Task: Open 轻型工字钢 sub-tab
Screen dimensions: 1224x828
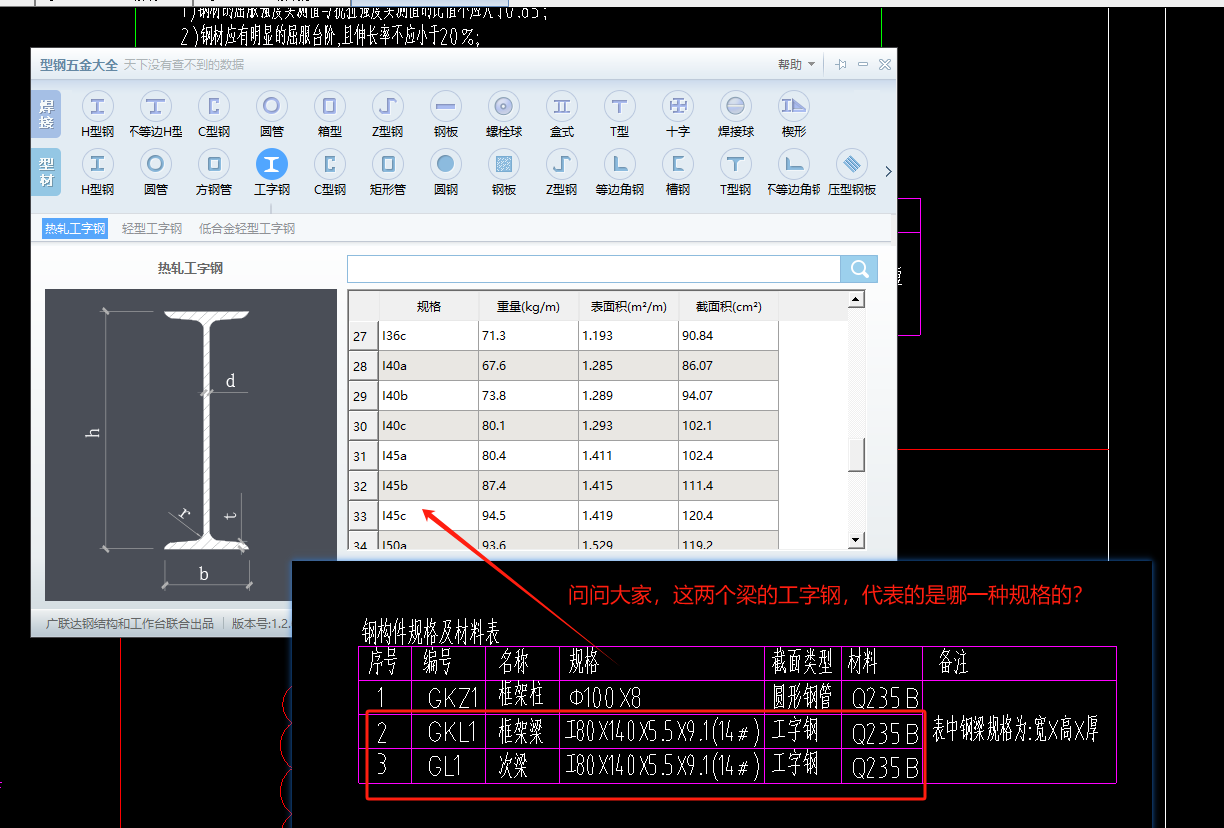Action: tap(152, 229)
